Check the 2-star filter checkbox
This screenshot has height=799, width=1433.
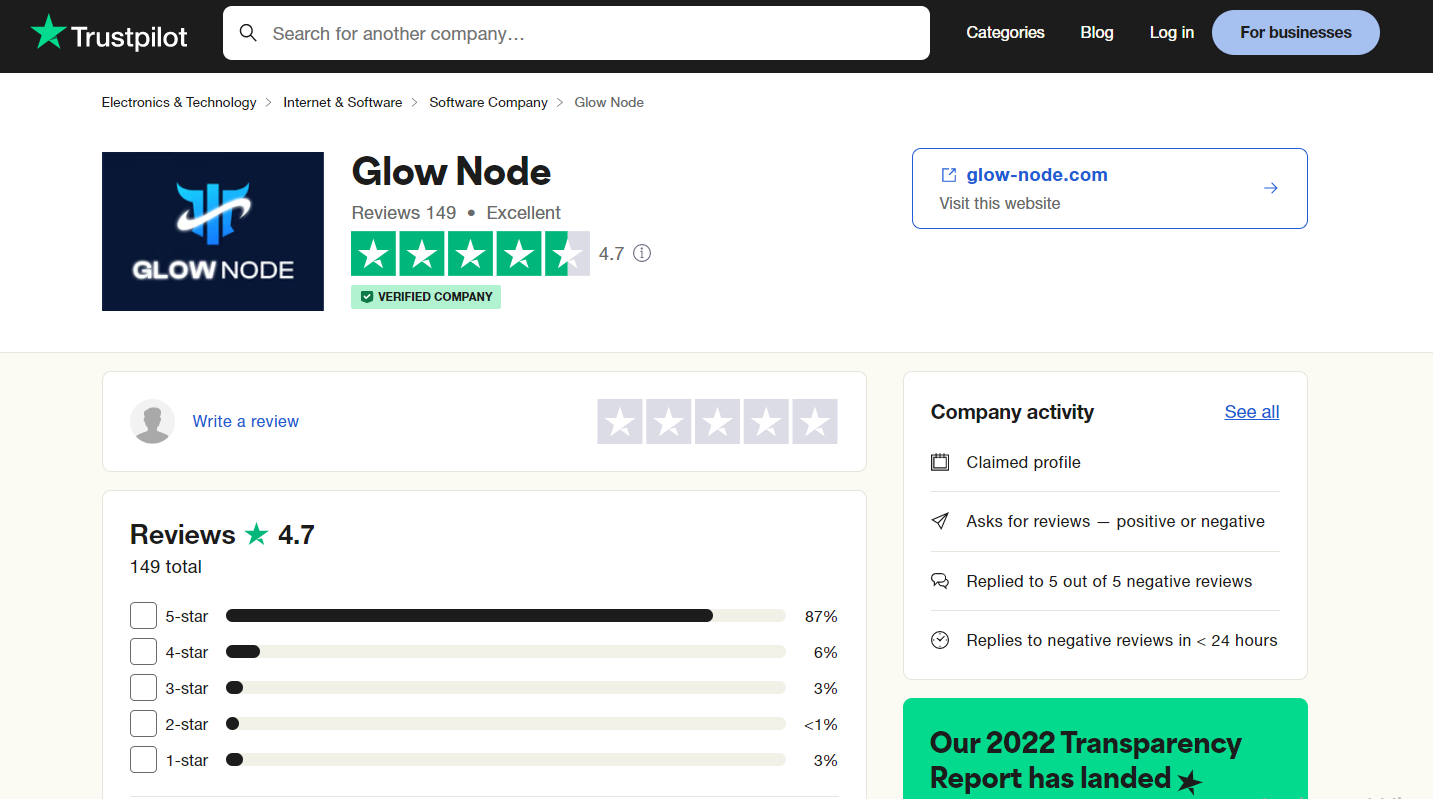(x=143, y=724)
